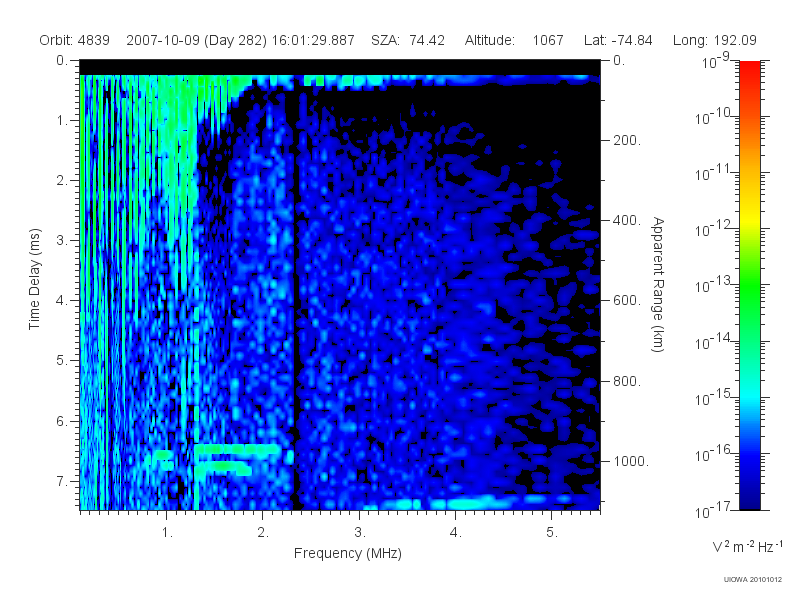Click the "10⁻¹⁴" color scale tick label
800x600 pixels.
(715, 342)
